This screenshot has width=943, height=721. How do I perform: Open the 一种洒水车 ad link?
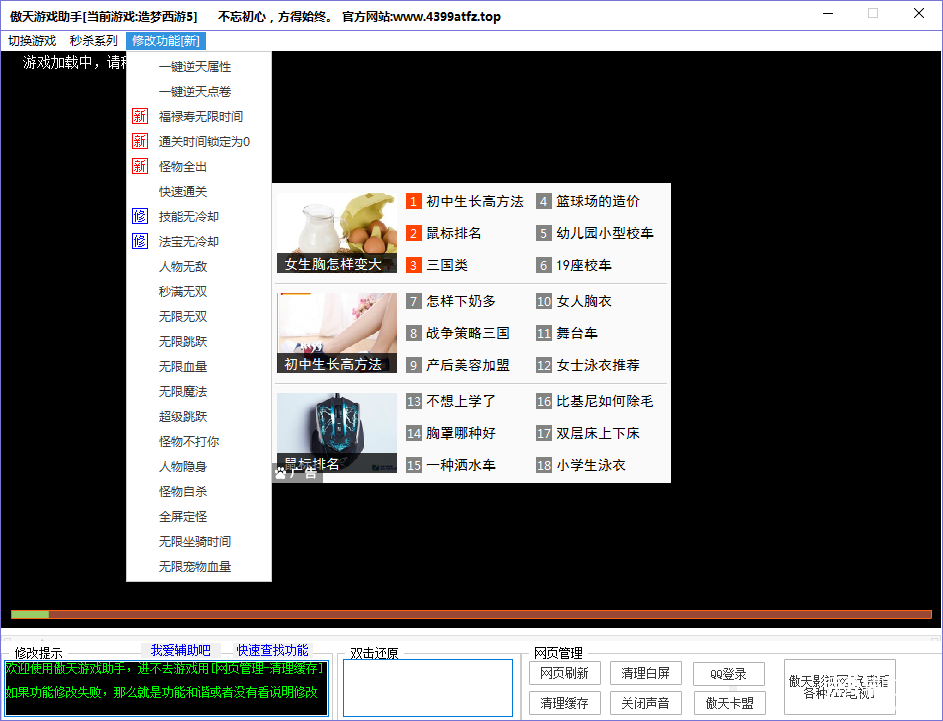461,465
